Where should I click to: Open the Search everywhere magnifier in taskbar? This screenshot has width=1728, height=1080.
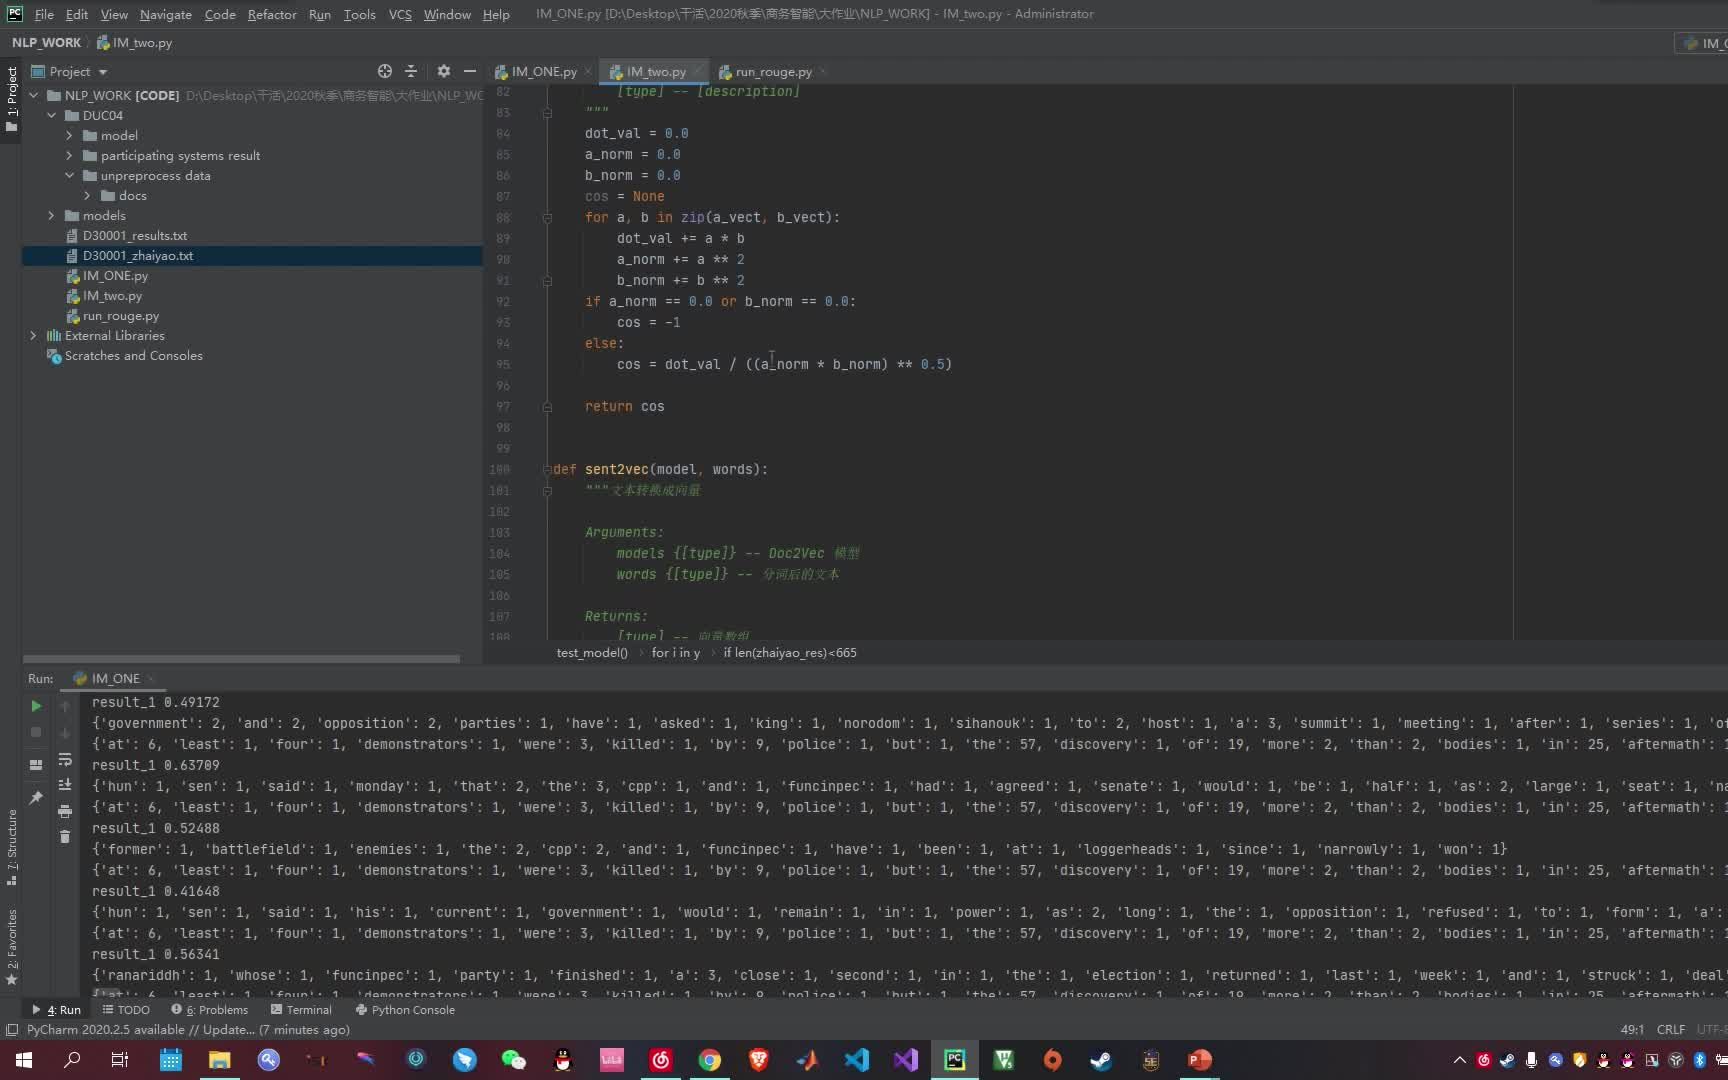(x=71, y=1059)
